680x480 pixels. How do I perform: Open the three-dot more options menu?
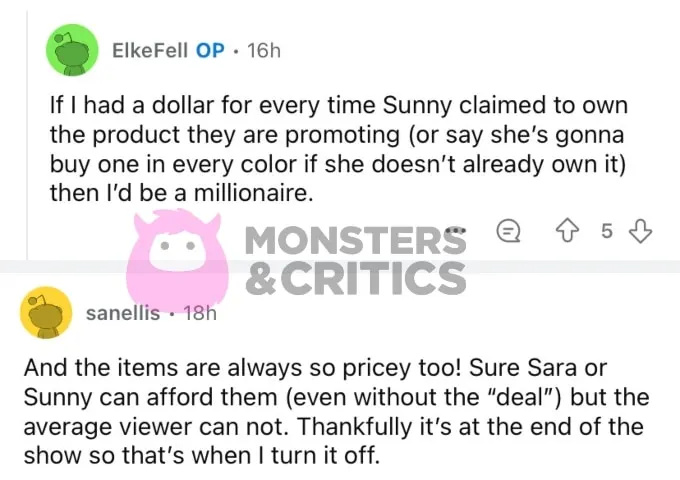(x=456, y=230)
